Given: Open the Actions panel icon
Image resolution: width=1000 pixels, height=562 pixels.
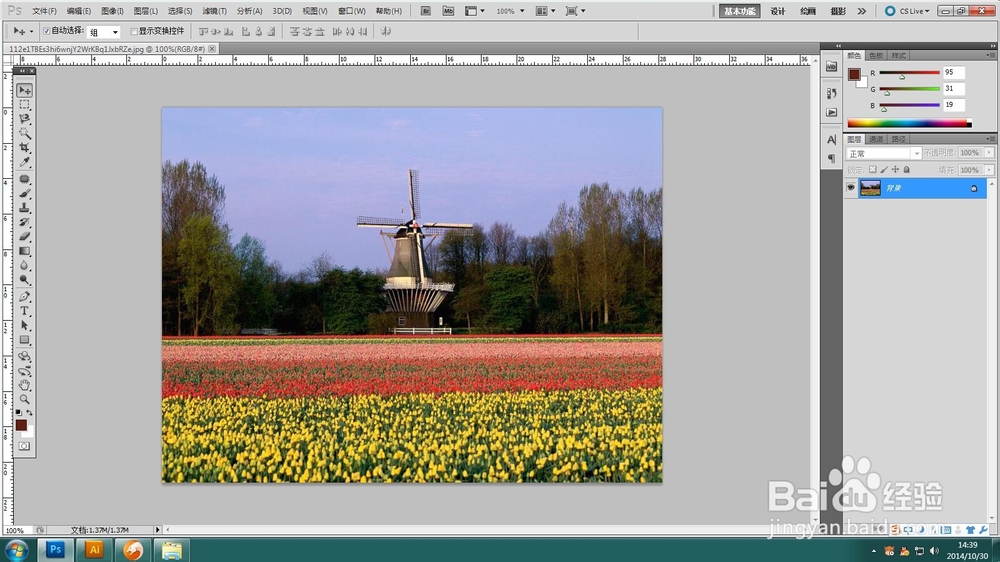Looking at the screenshot, I should pos(832,112).
